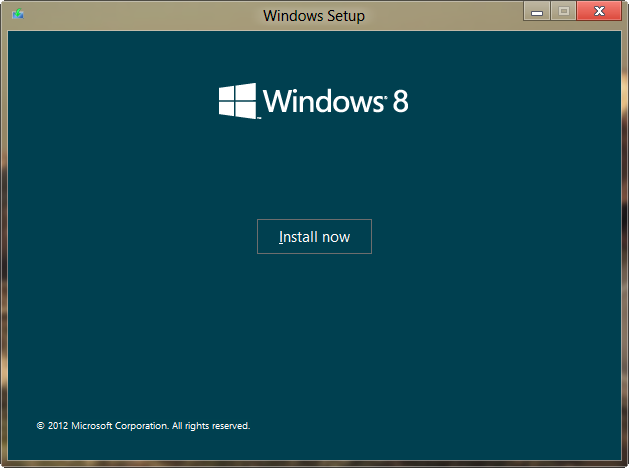Minimize the Windows Setup window
The height and width of the screenshot is (468, 629).
537,11
